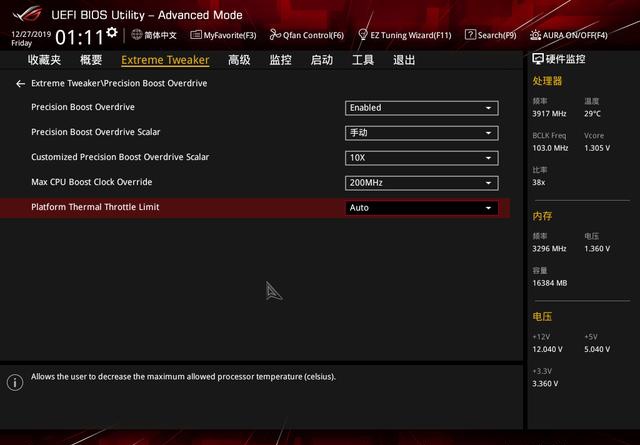Launch EZ Tuning Wizard(F11)

(405, 35)
